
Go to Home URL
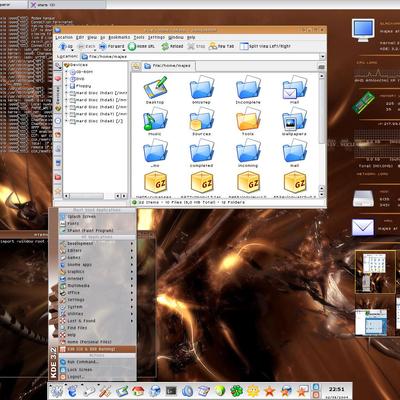click(142, 46)
